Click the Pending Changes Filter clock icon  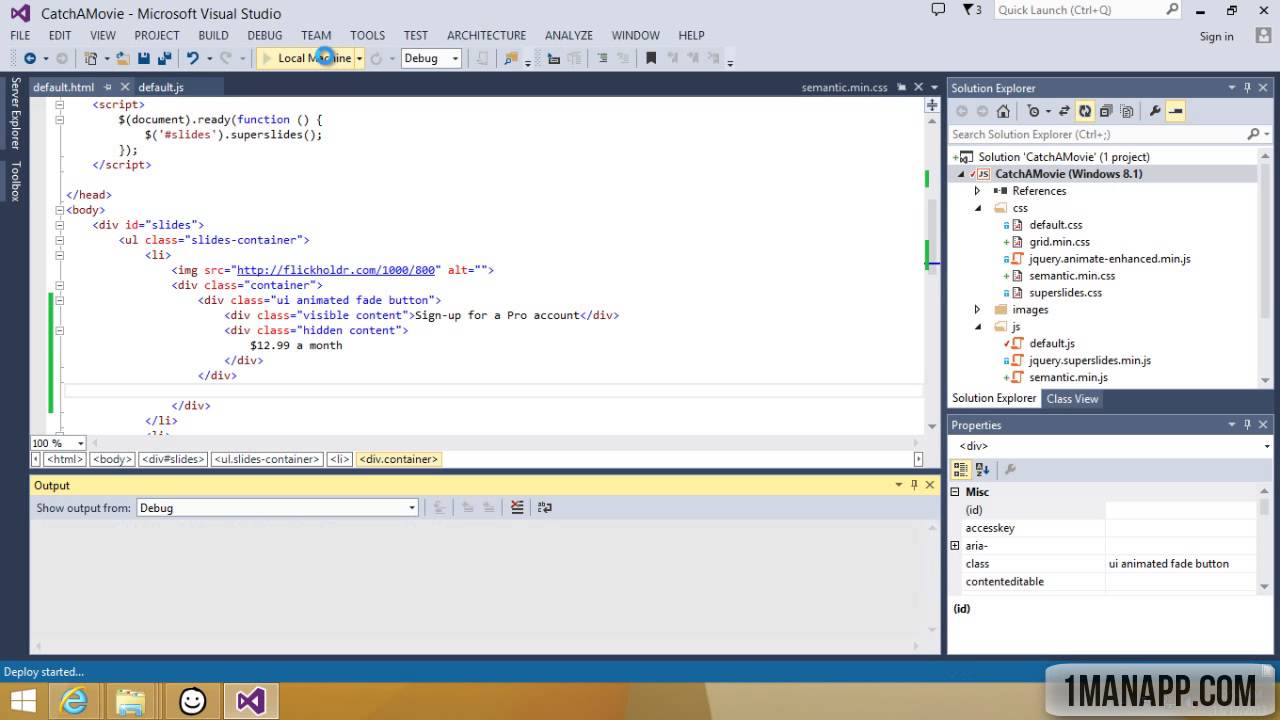(1034, 111)
